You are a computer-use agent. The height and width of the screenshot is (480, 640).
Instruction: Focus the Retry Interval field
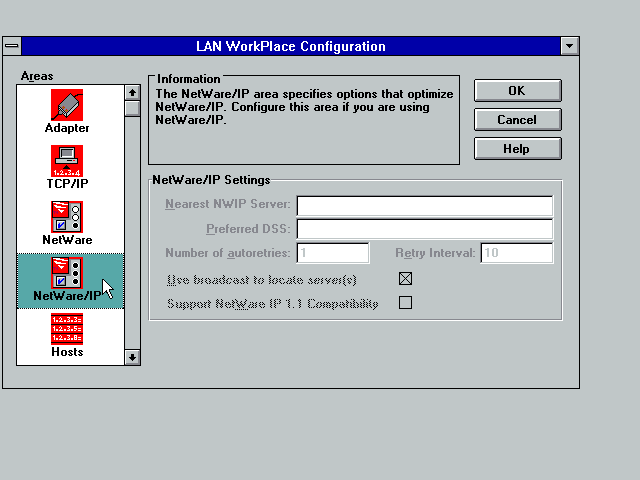pos(517,253)
